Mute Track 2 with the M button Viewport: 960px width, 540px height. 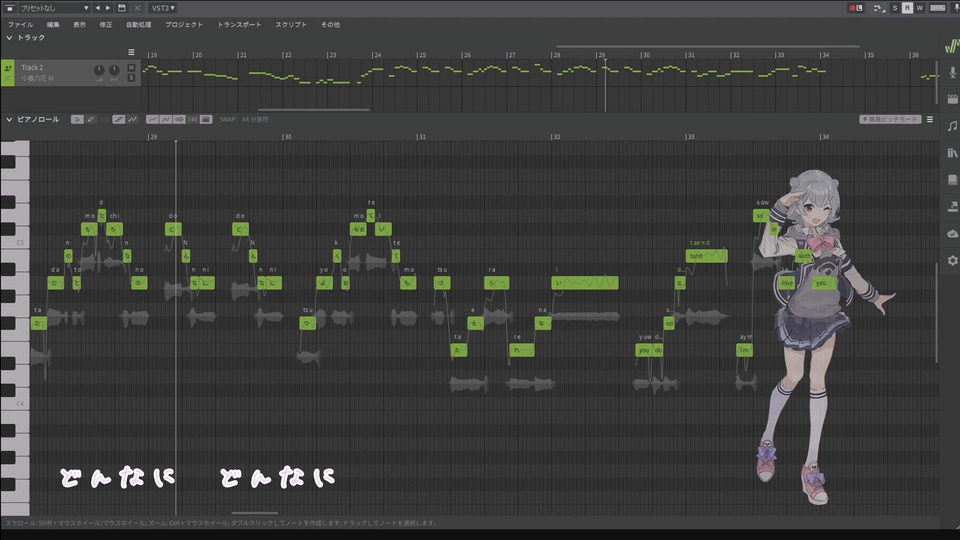click(x=131, y=67)
